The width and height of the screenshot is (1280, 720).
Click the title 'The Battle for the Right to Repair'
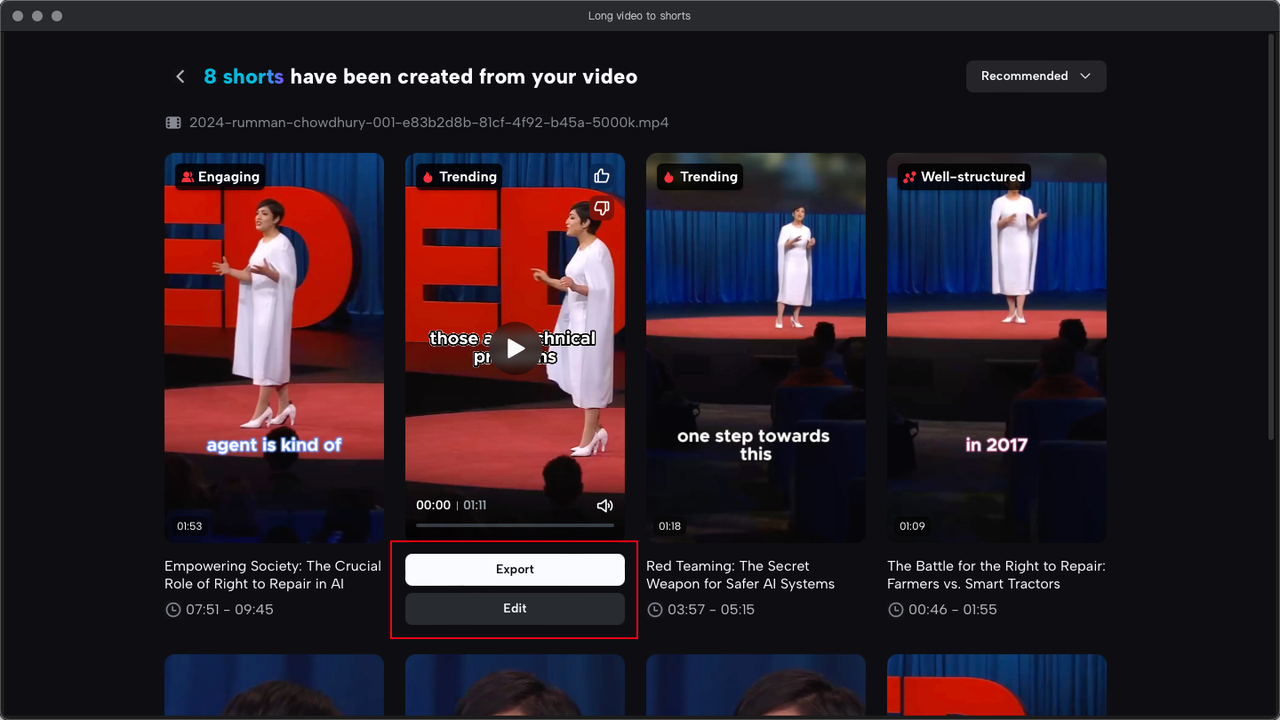[x=996, y=575]
